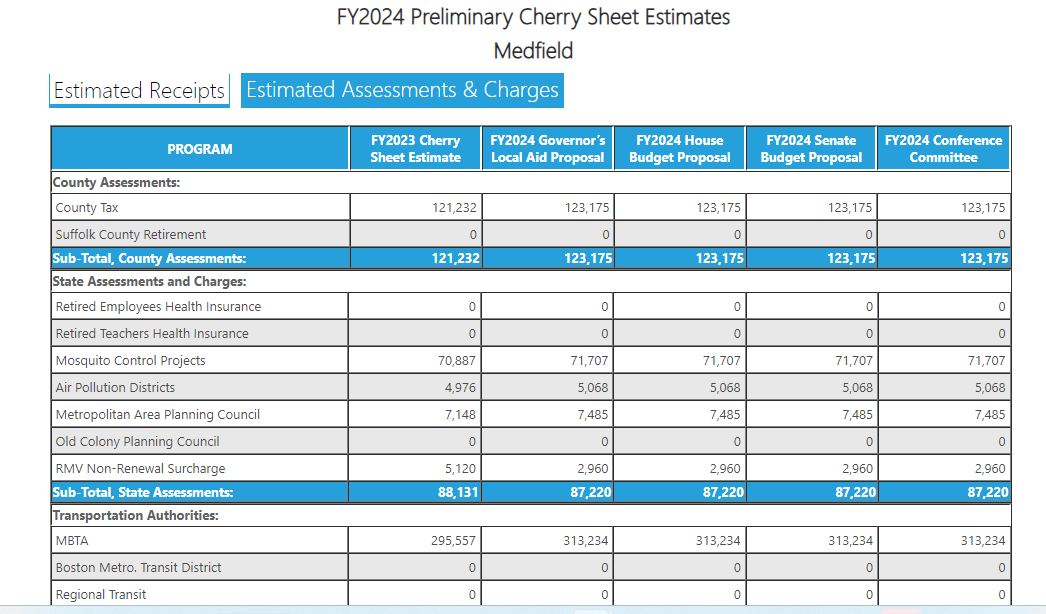Select FY2024 Conference Committee column header
The width and height of the screenshot is (1046, 614).
(943, 149)
